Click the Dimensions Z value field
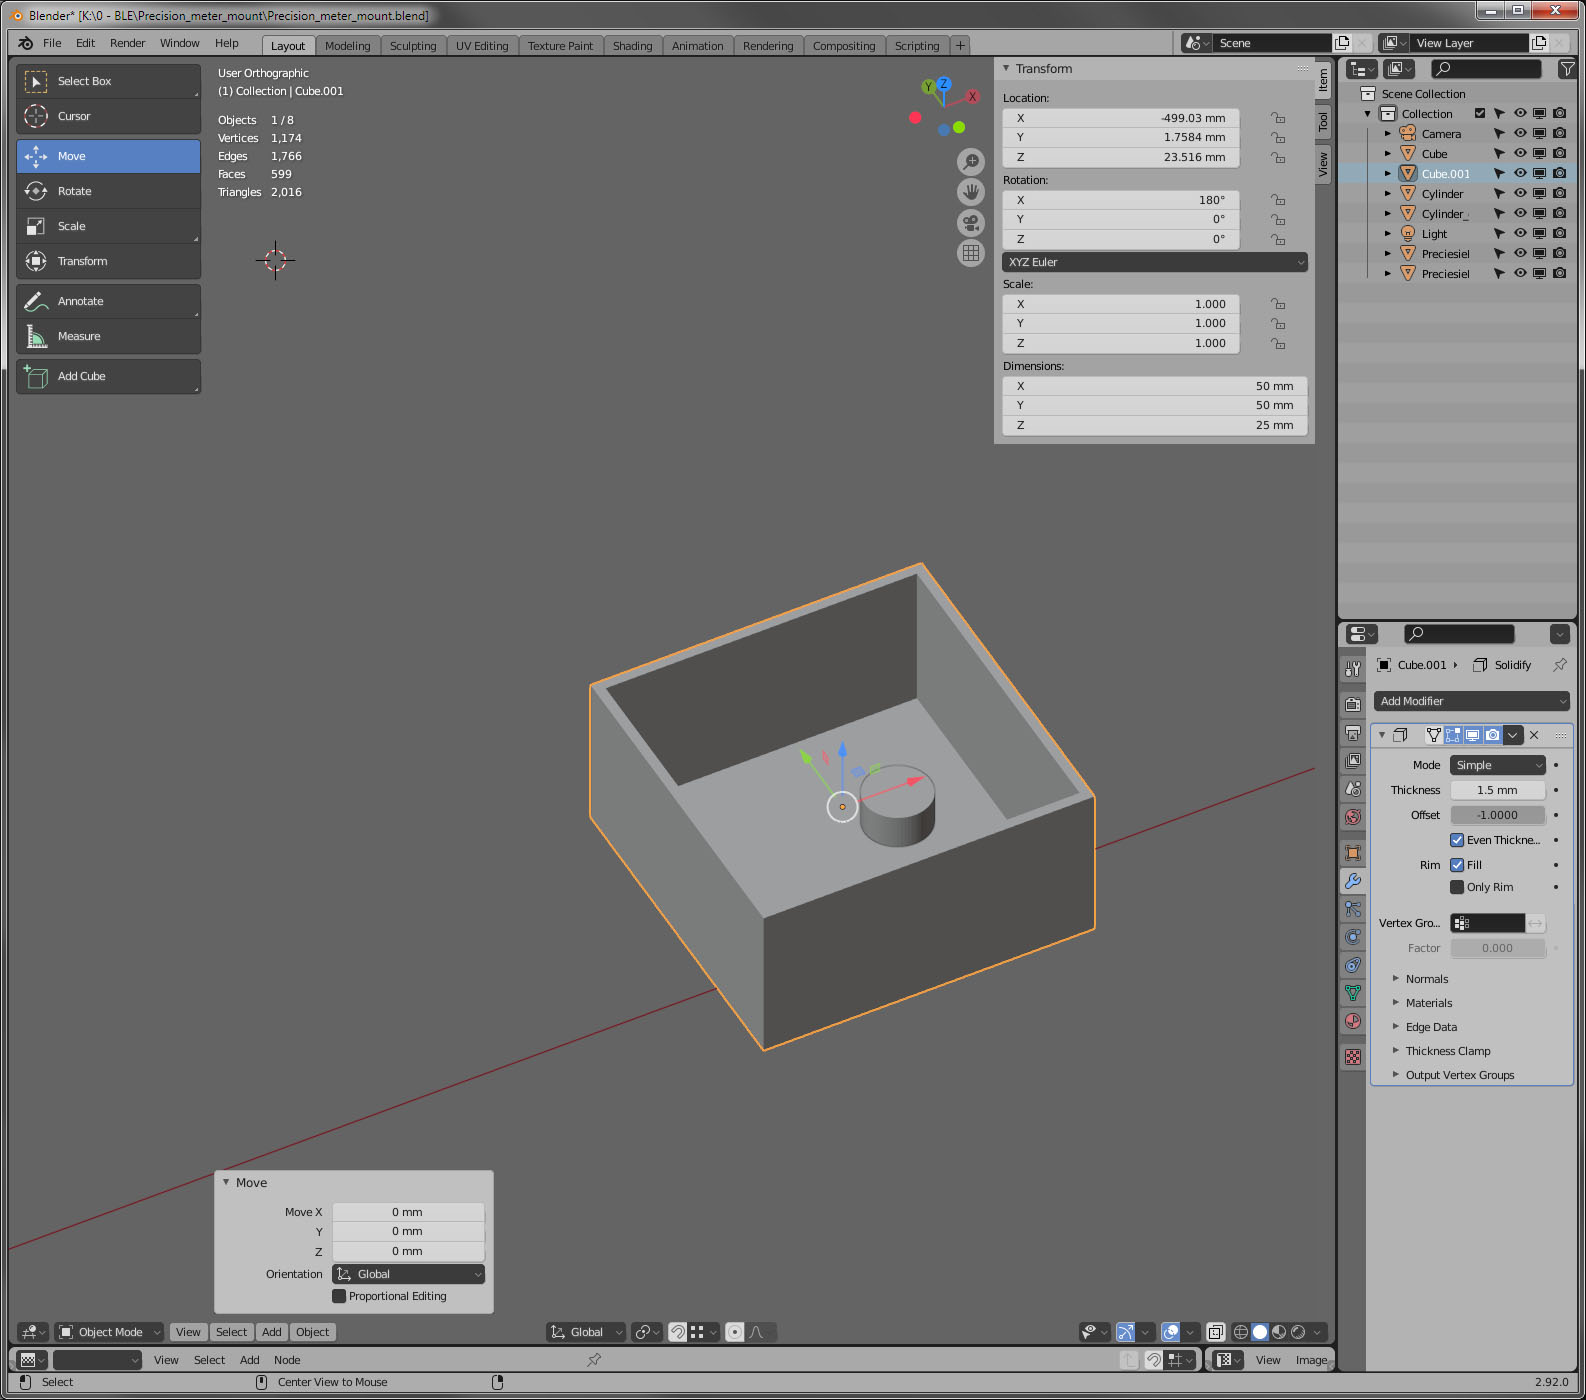 1155,425
